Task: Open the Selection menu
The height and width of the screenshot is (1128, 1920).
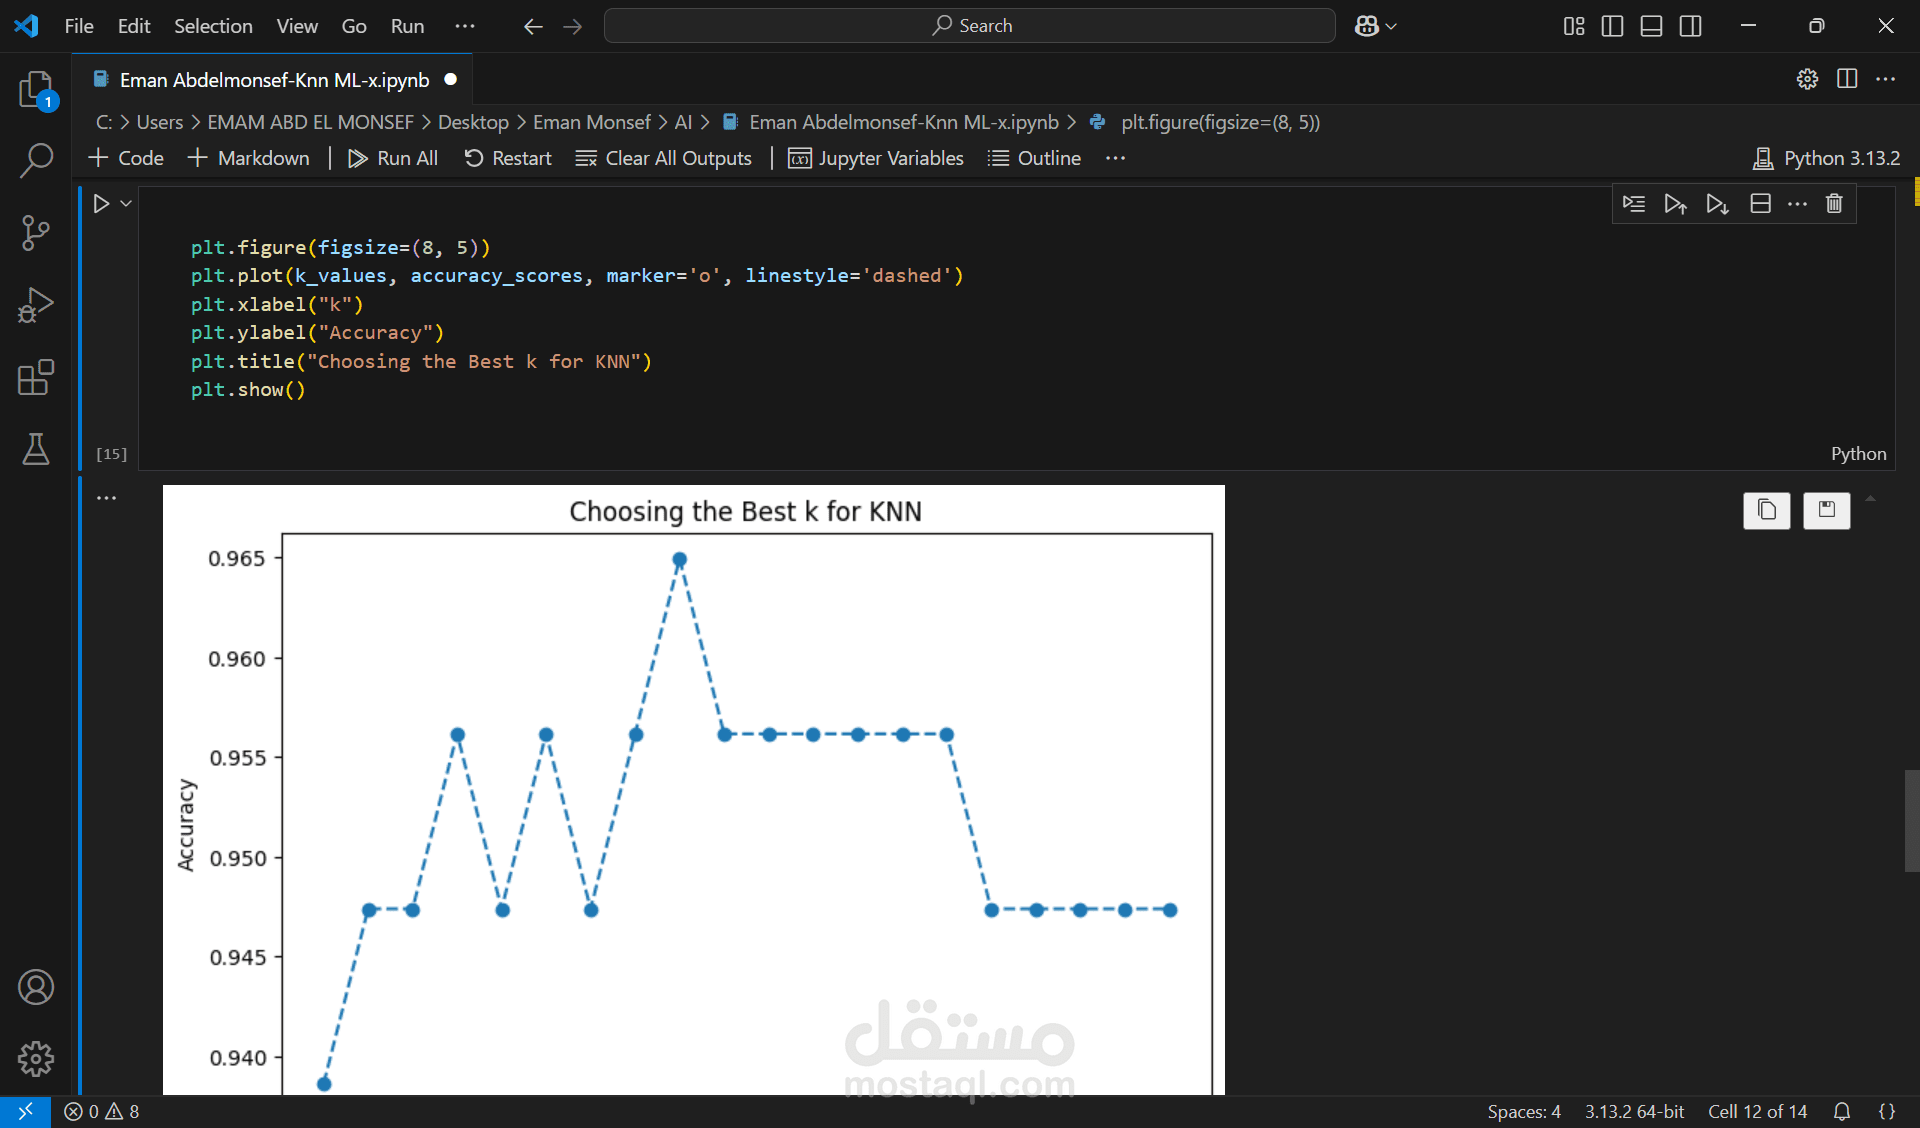Action: (x=213, y=26)
